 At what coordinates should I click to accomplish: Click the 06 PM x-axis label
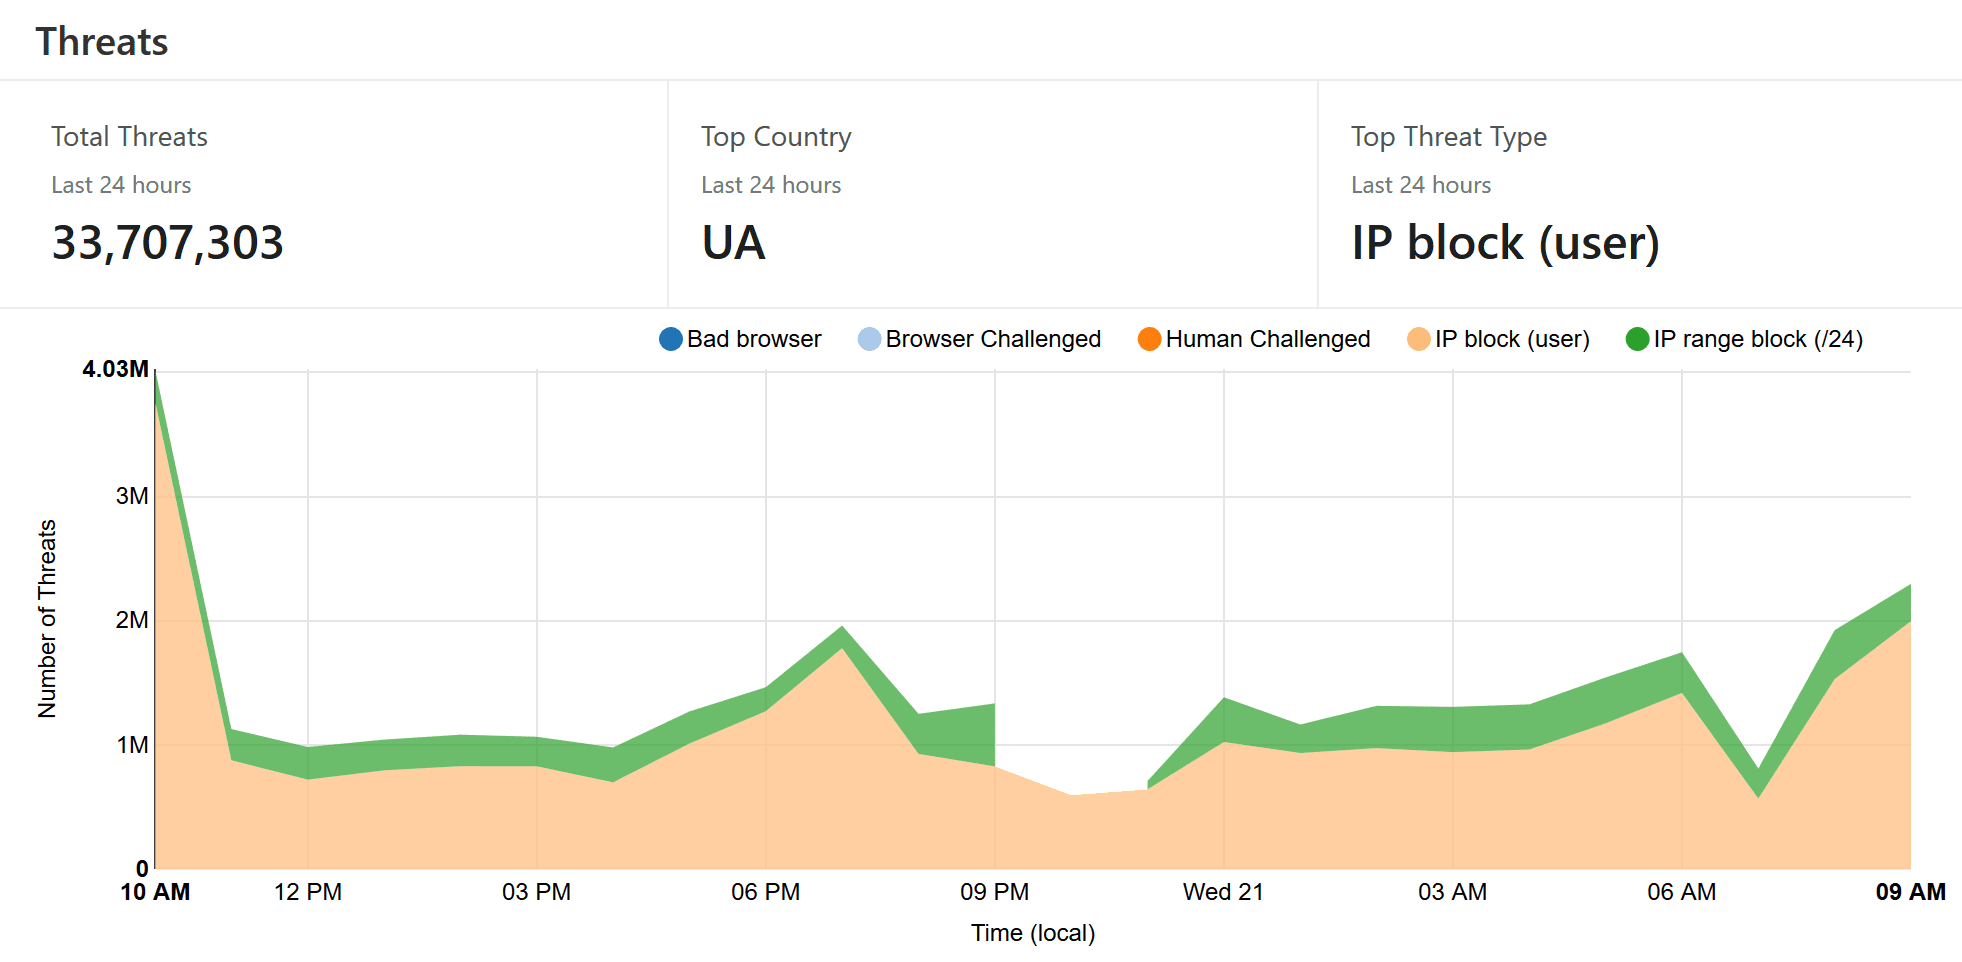766,892
